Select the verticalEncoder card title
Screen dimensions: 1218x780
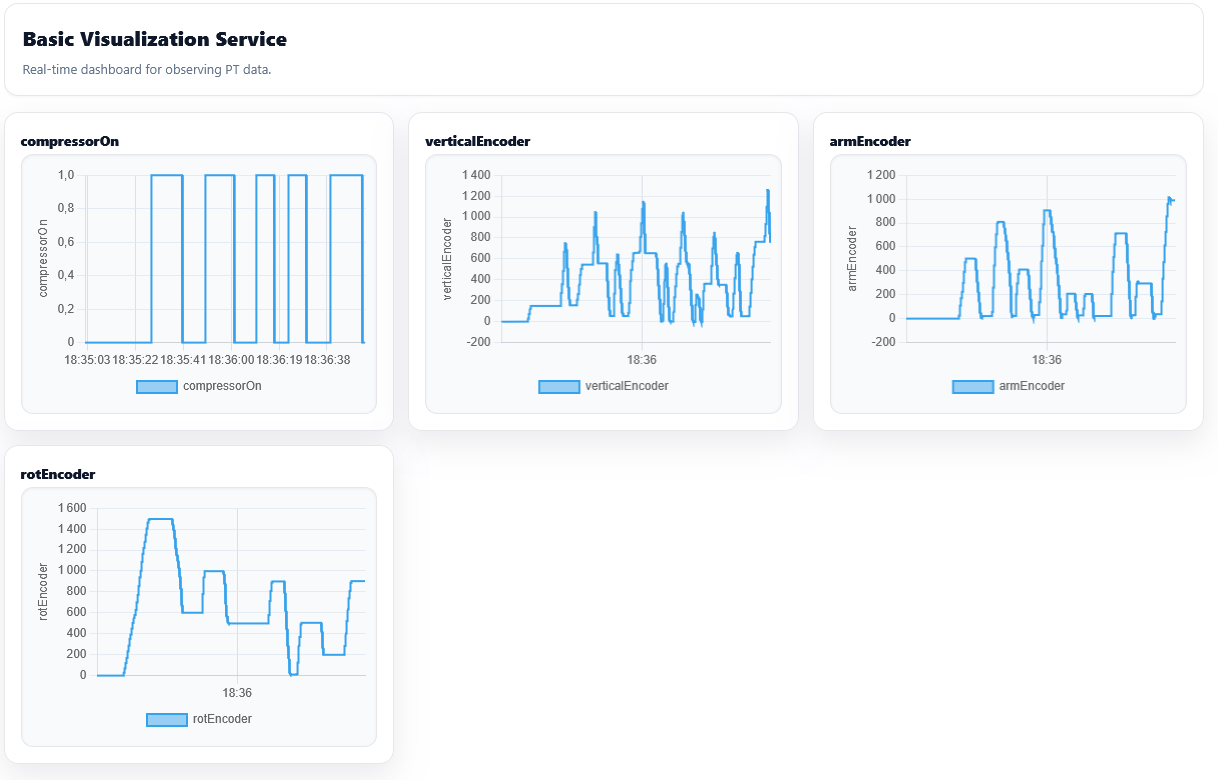coord(478,142)
